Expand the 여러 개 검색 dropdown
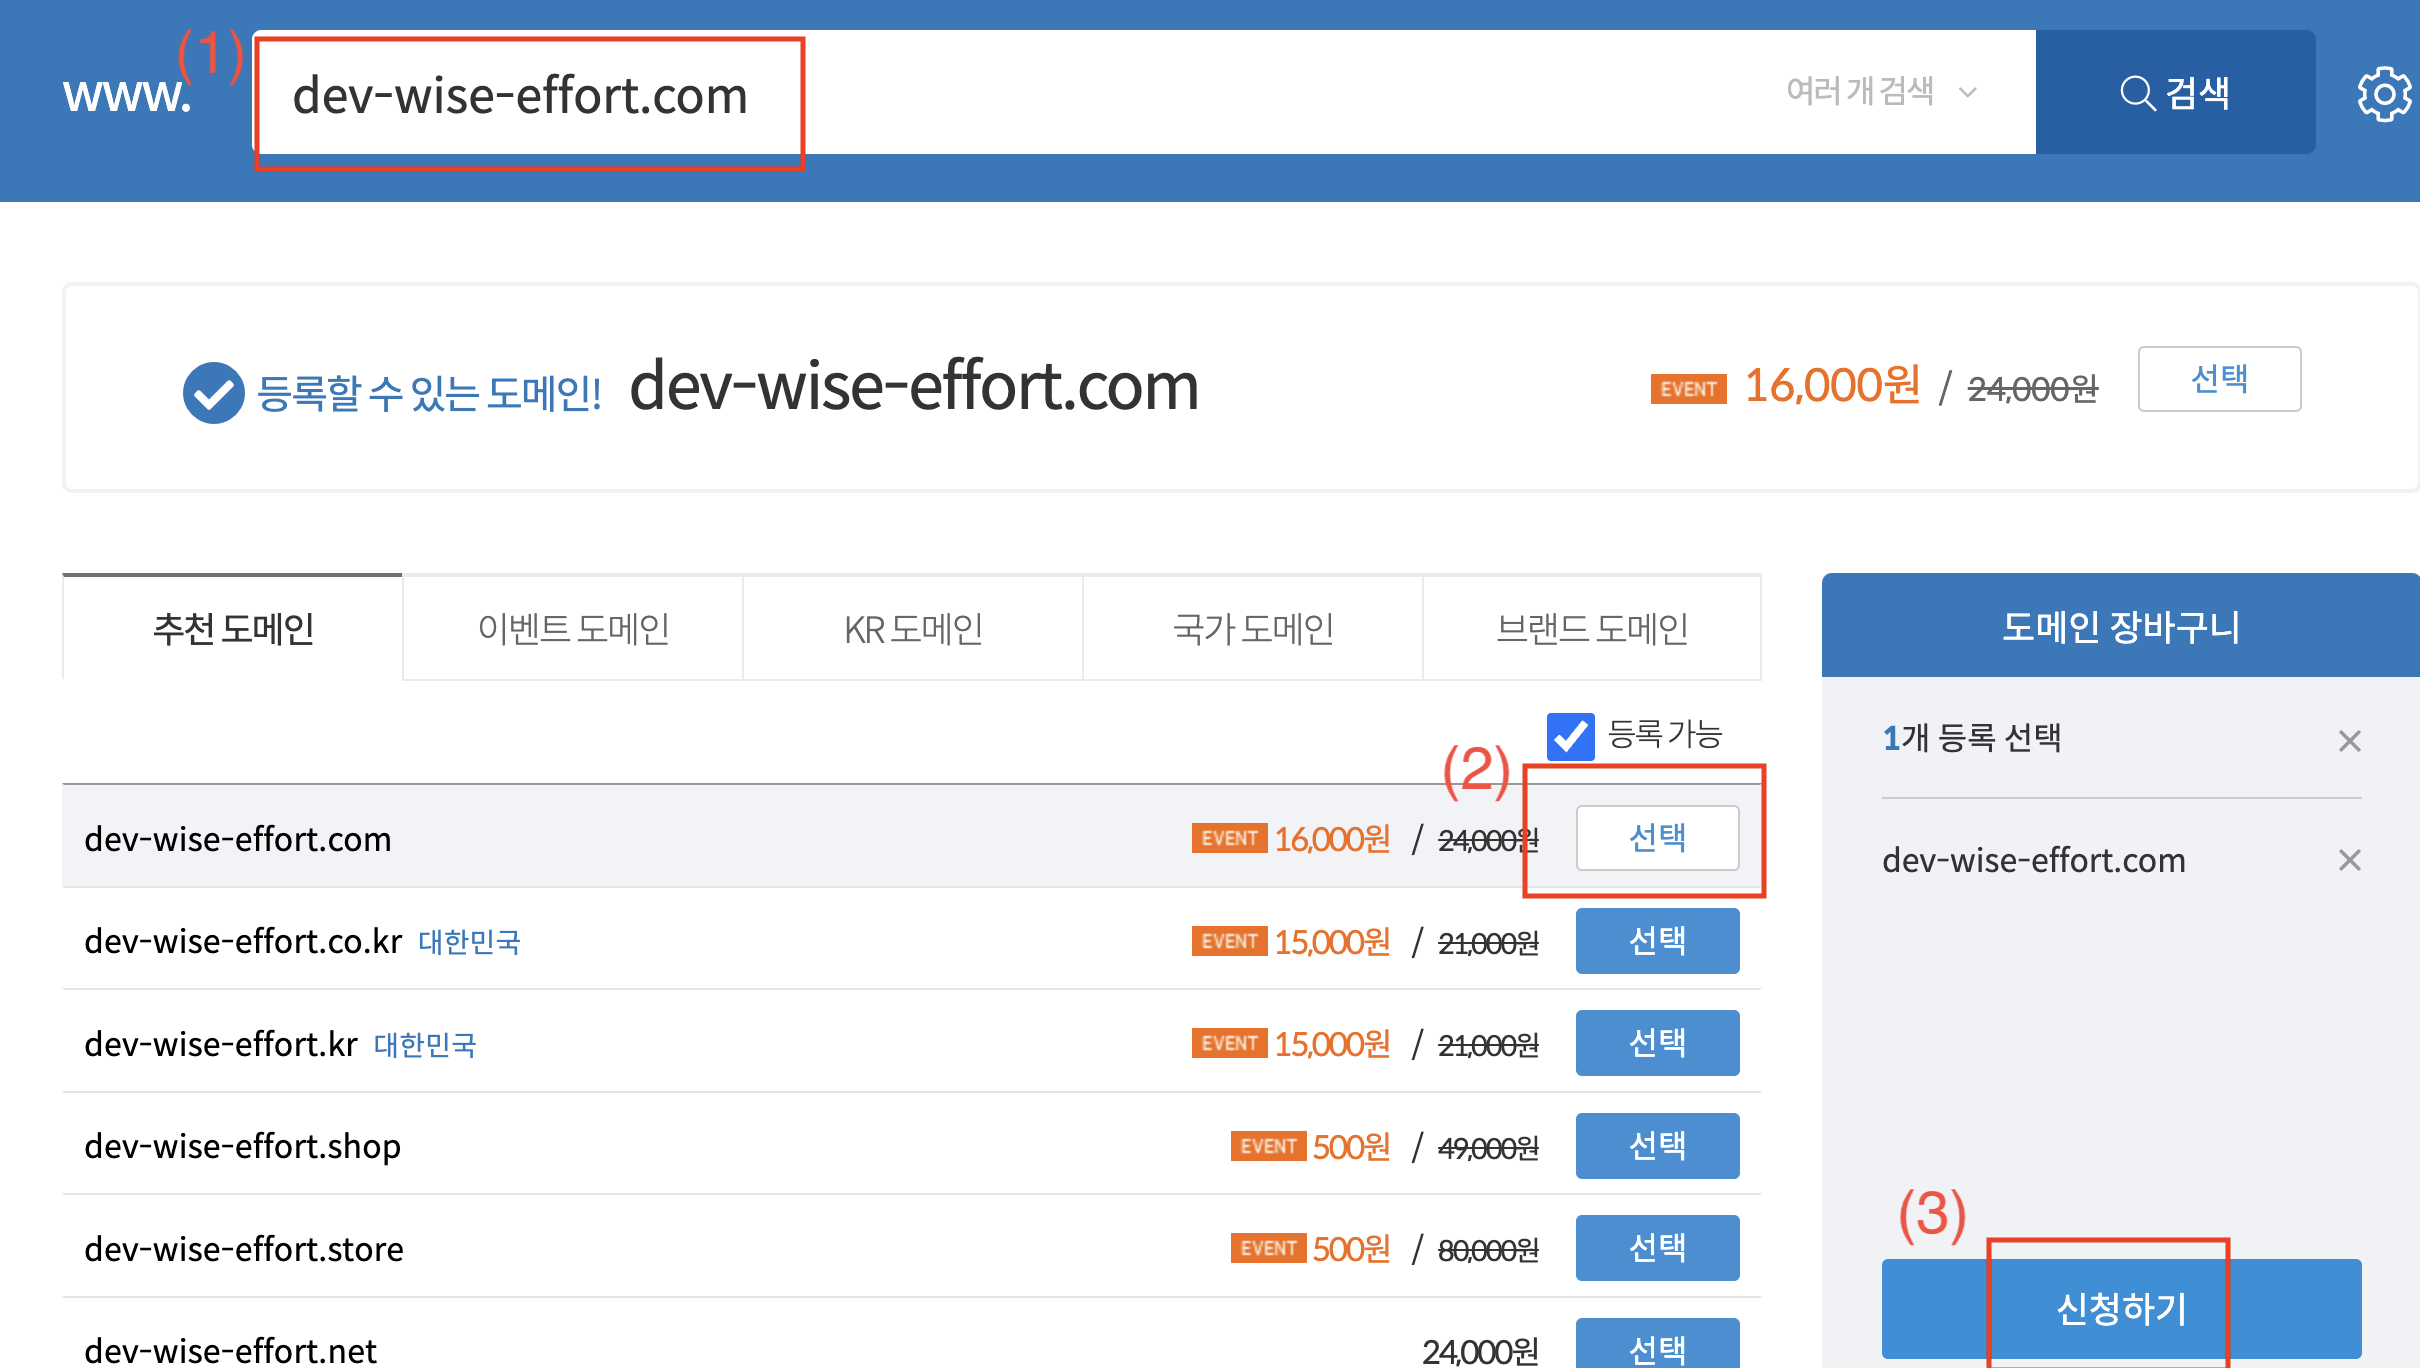Image resolution: width=2420 pixels, height=1368 pixels. [x=1880, y=92]
